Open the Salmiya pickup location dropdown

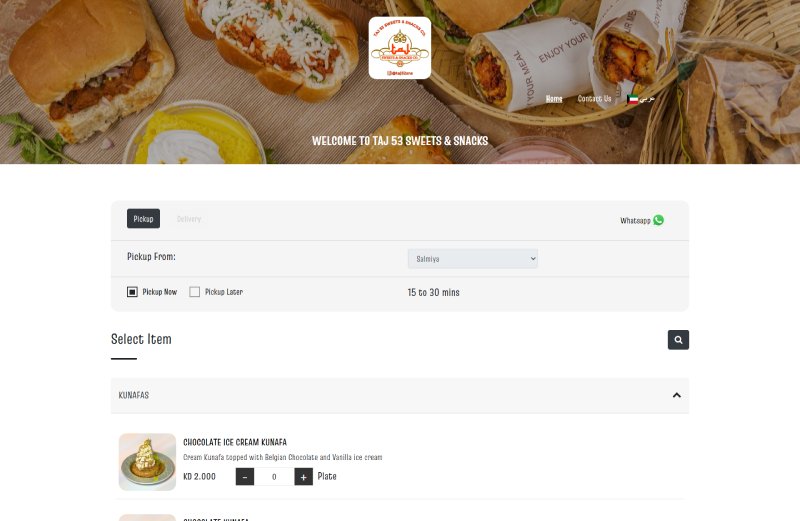472,259
